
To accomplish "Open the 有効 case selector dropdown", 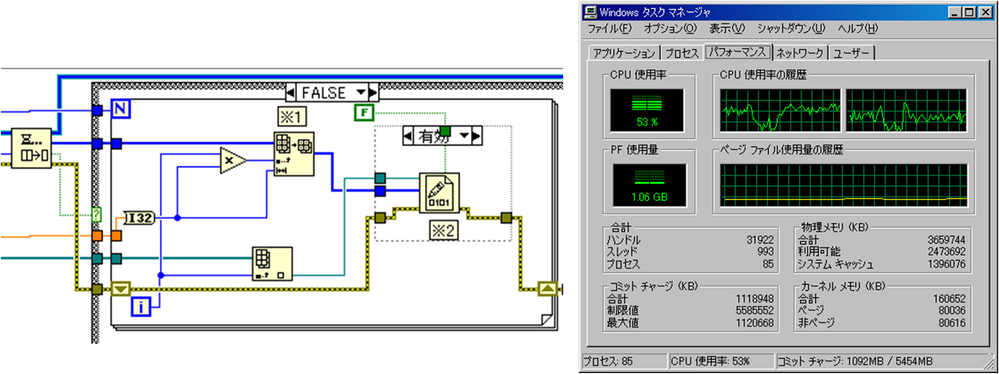I will tap(464, 136).
